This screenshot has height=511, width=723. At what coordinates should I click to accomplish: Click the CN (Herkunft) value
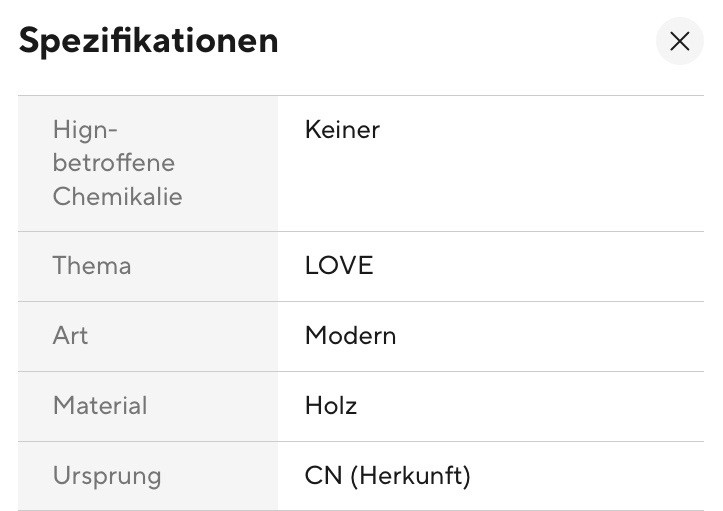tap(388, 476)
